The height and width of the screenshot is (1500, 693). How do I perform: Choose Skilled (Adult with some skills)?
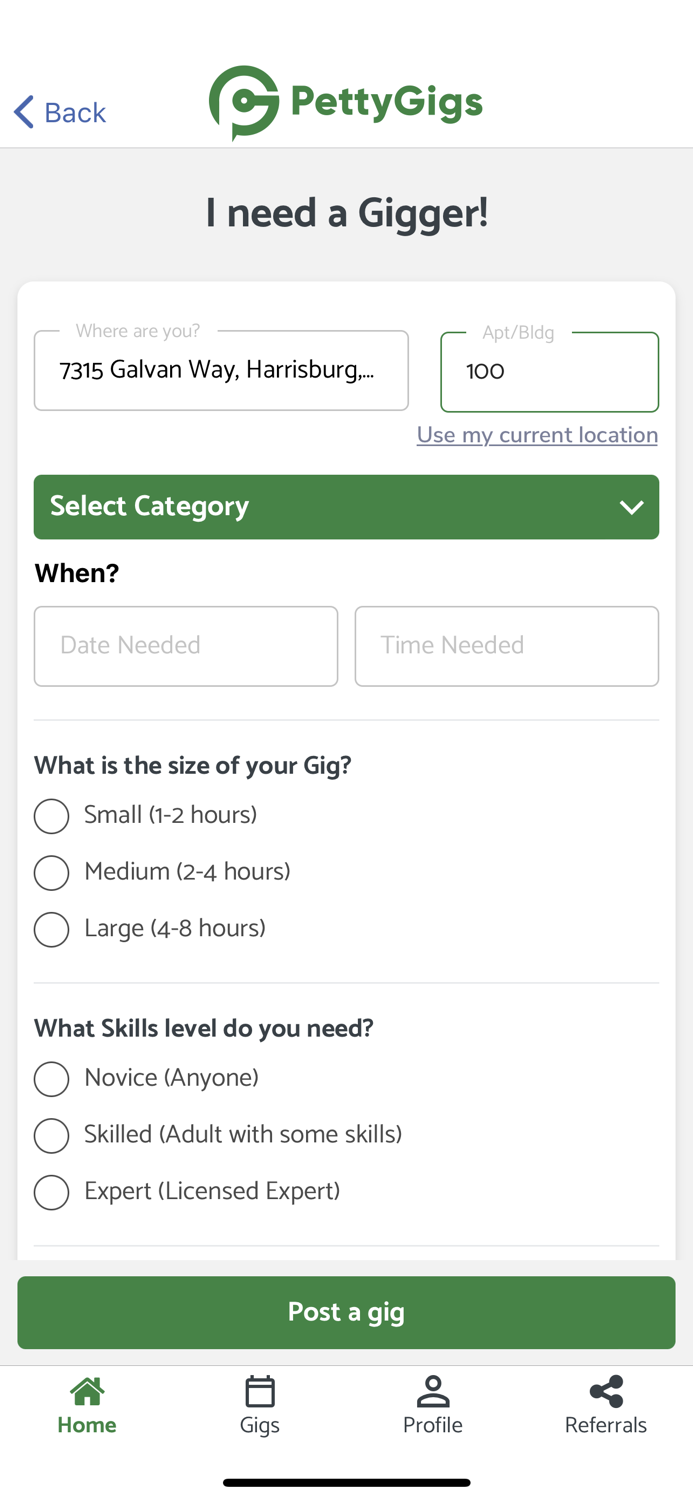52,1136
